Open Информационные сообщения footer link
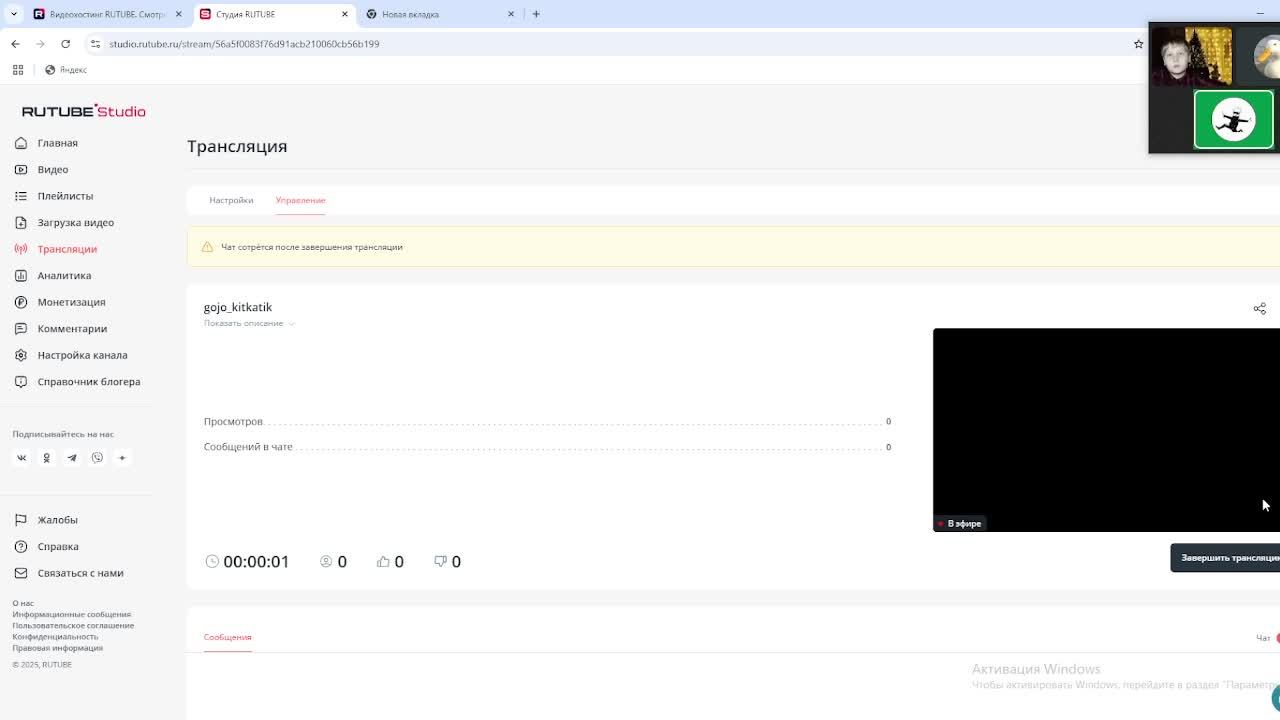1280x720 pixels. point(72,614)
